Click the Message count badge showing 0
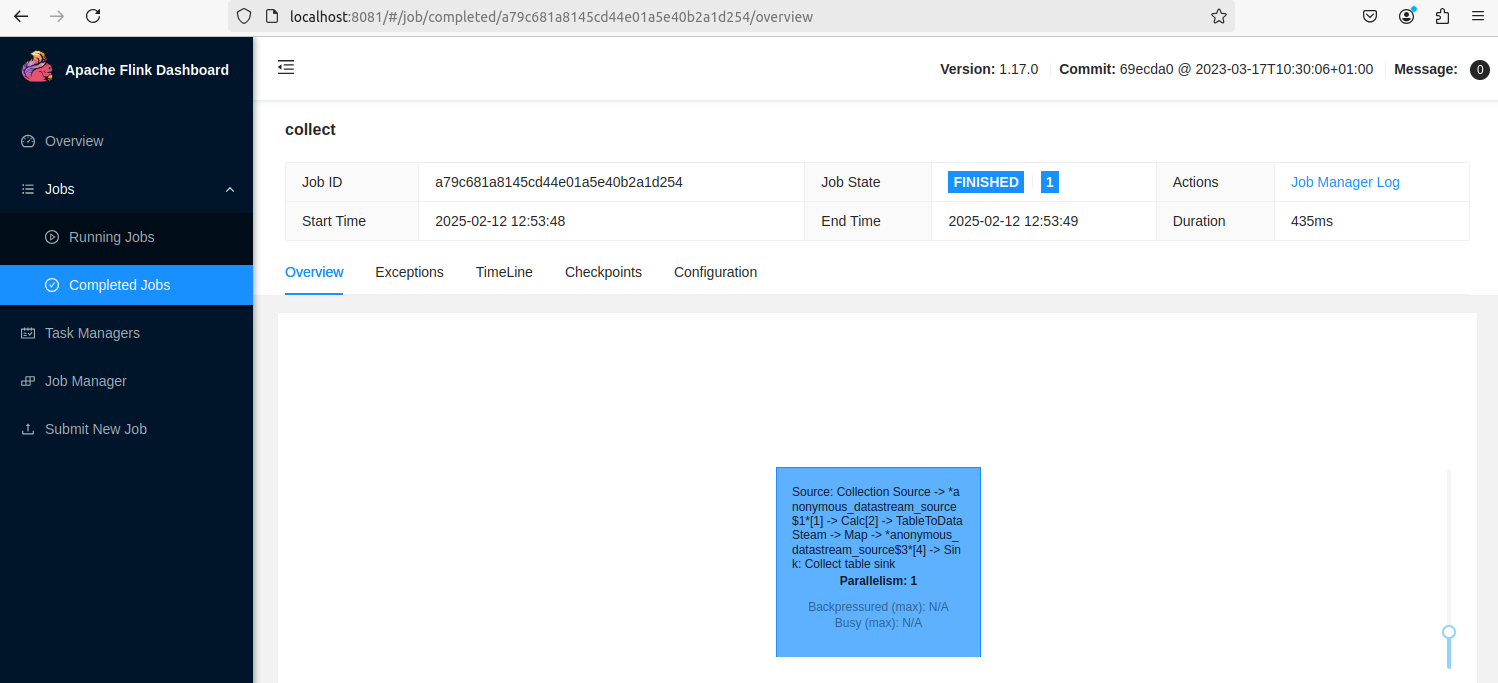This screenshot has height=683, width=1498. pyautogui.click(x=1479, y=70)
